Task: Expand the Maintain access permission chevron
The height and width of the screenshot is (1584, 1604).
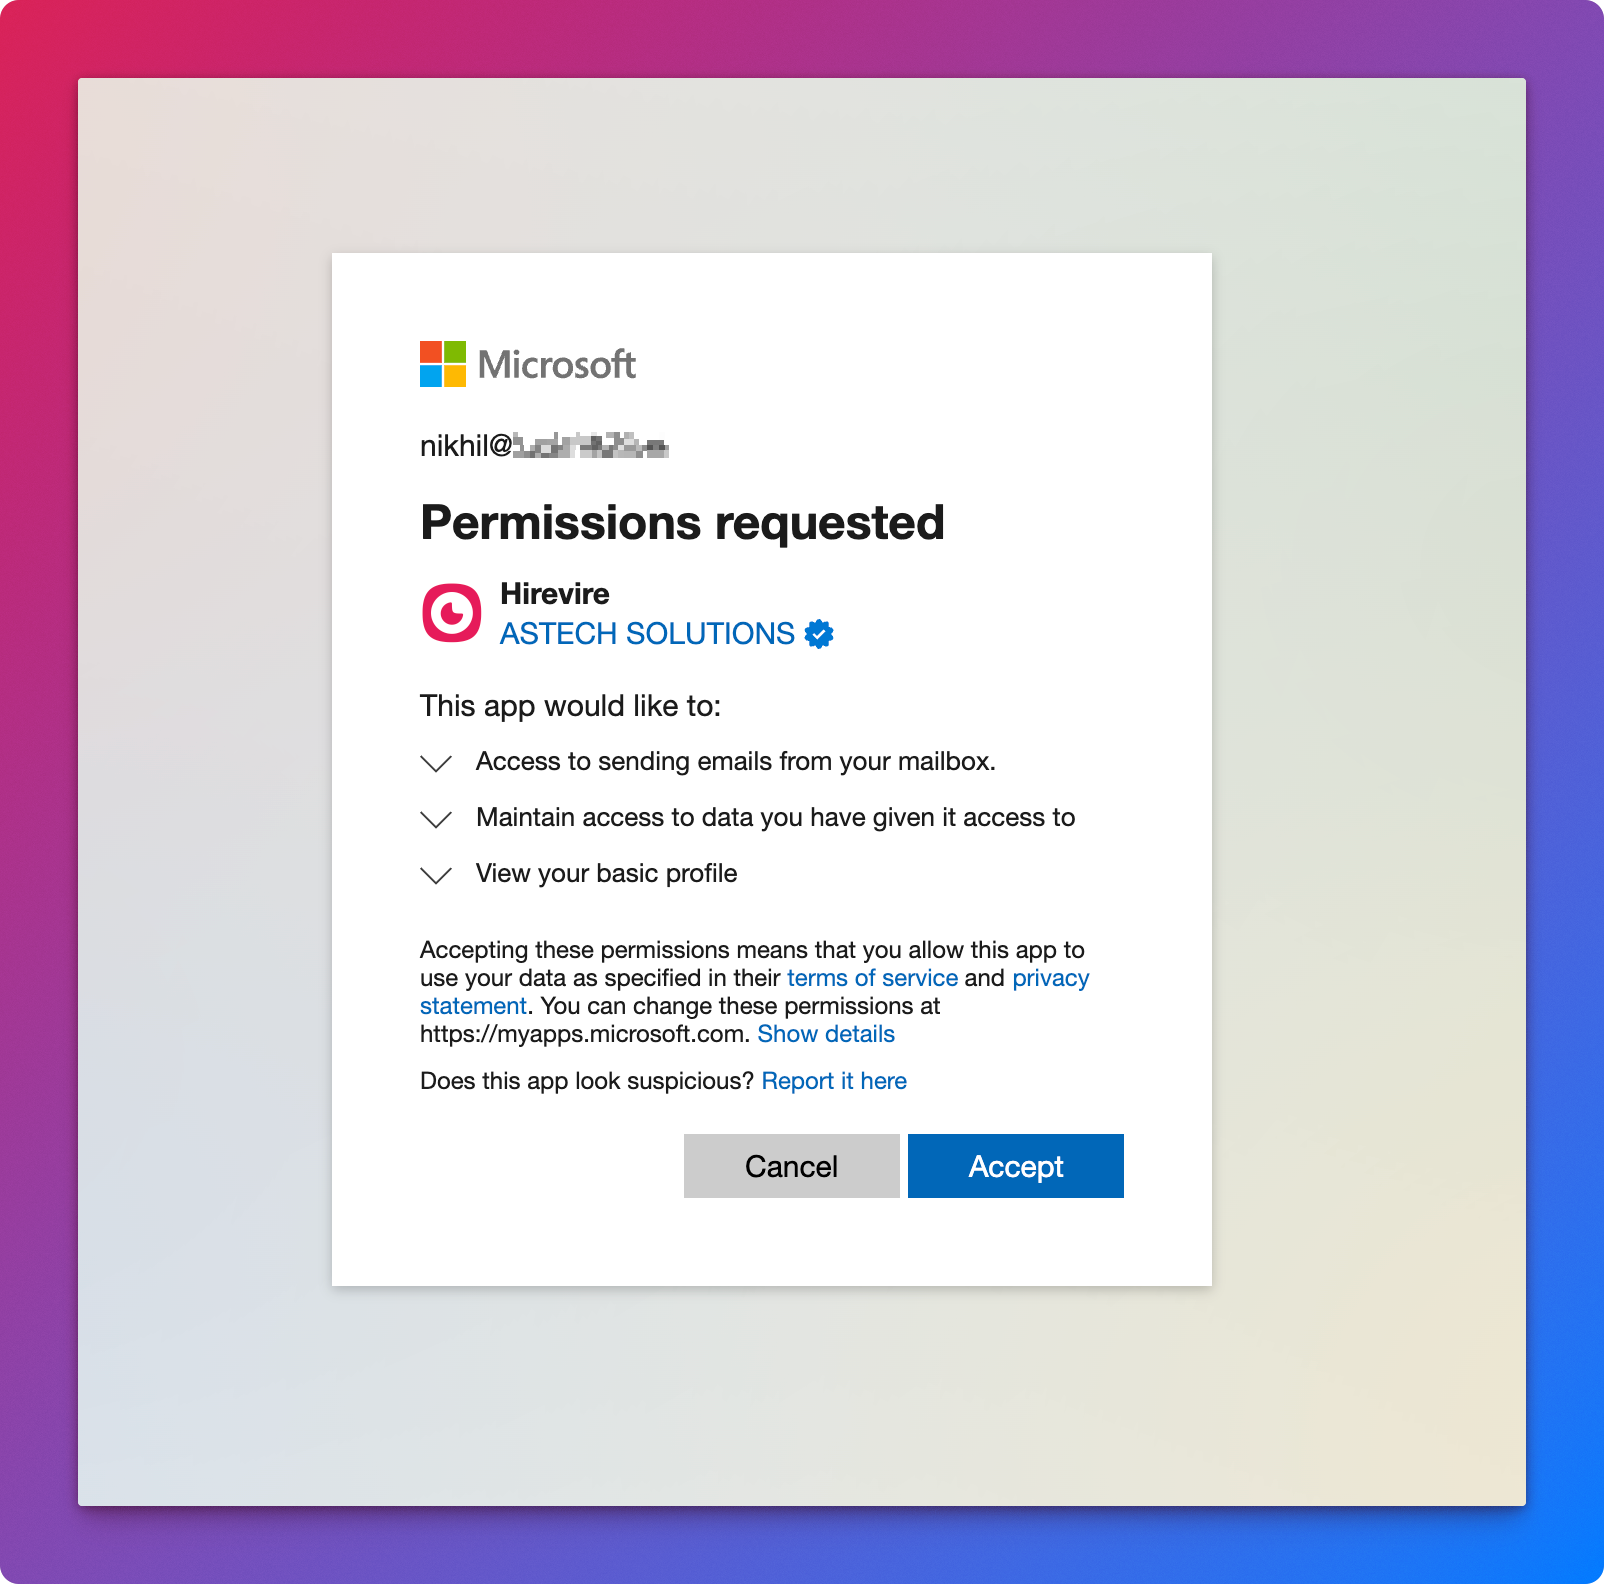Action: (436, 819)
